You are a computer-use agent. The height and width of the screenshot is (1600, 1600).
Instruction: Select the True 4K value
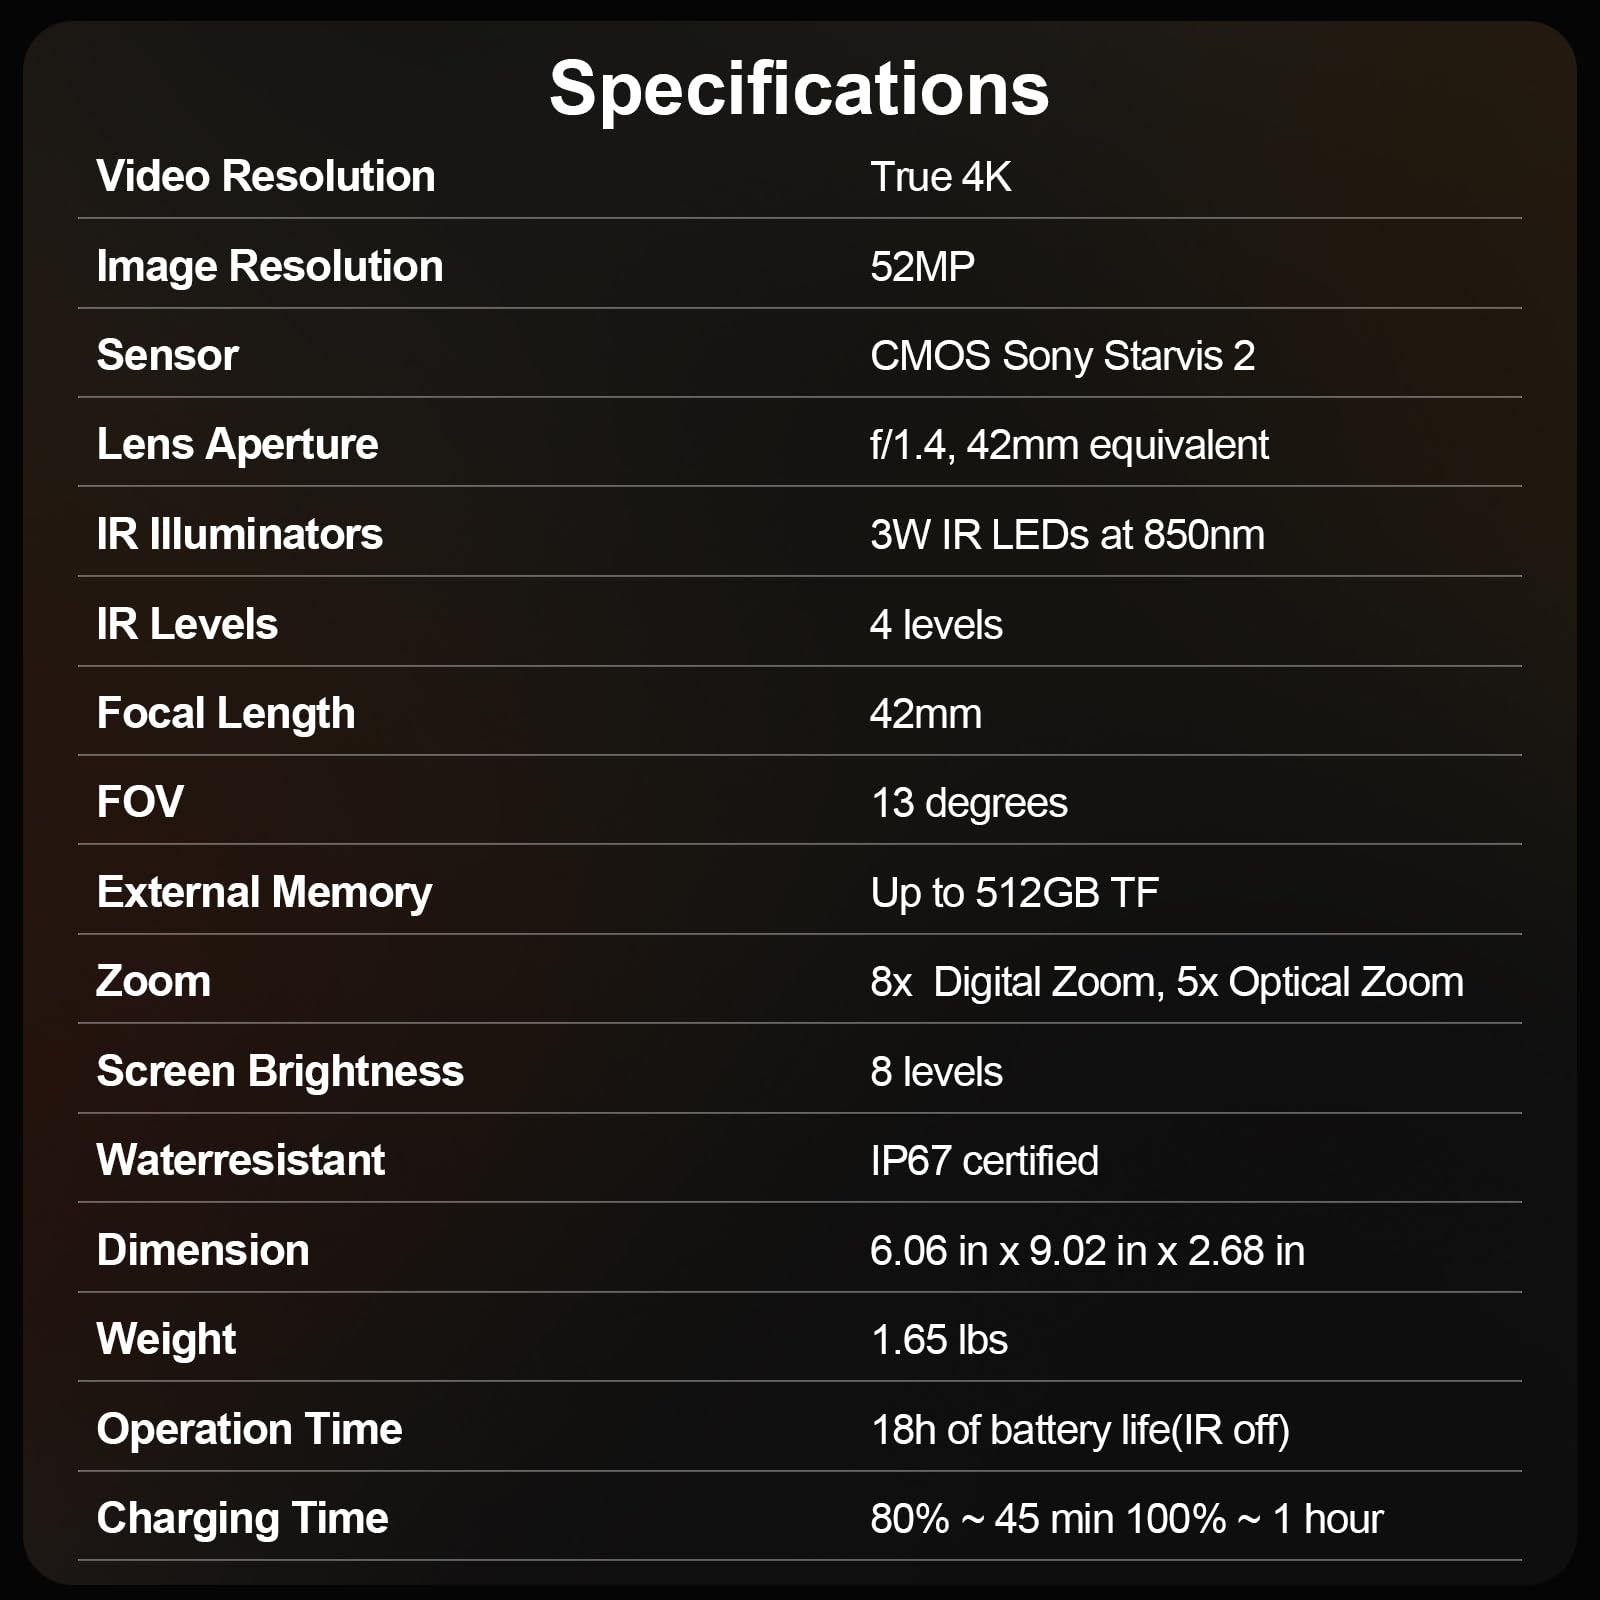(940, 177)
